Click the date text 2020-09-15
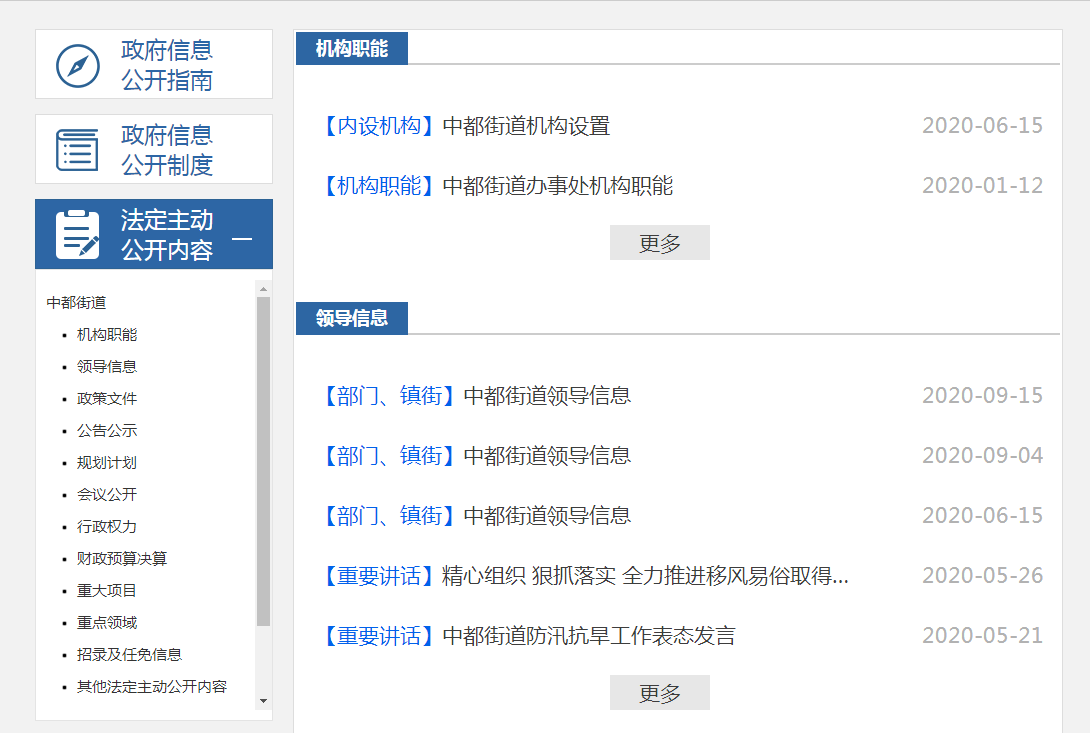 (982, 396)
